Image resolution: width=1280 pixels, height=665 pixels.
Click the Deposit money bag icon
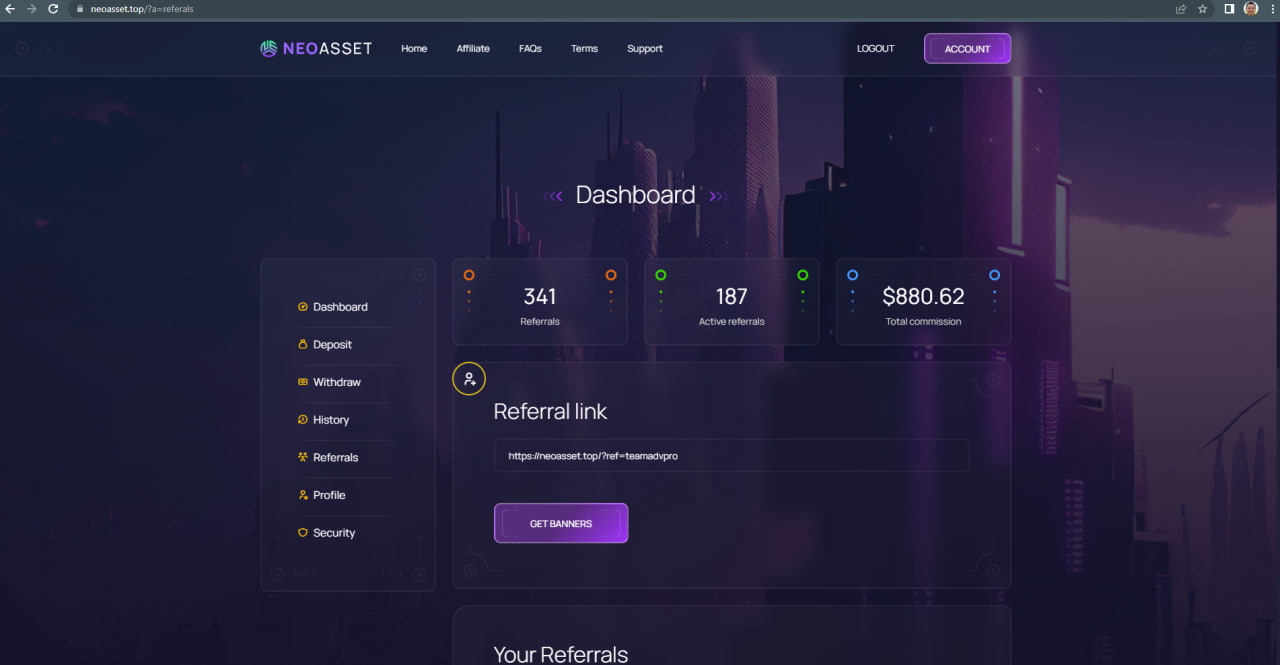click(303, 345)
